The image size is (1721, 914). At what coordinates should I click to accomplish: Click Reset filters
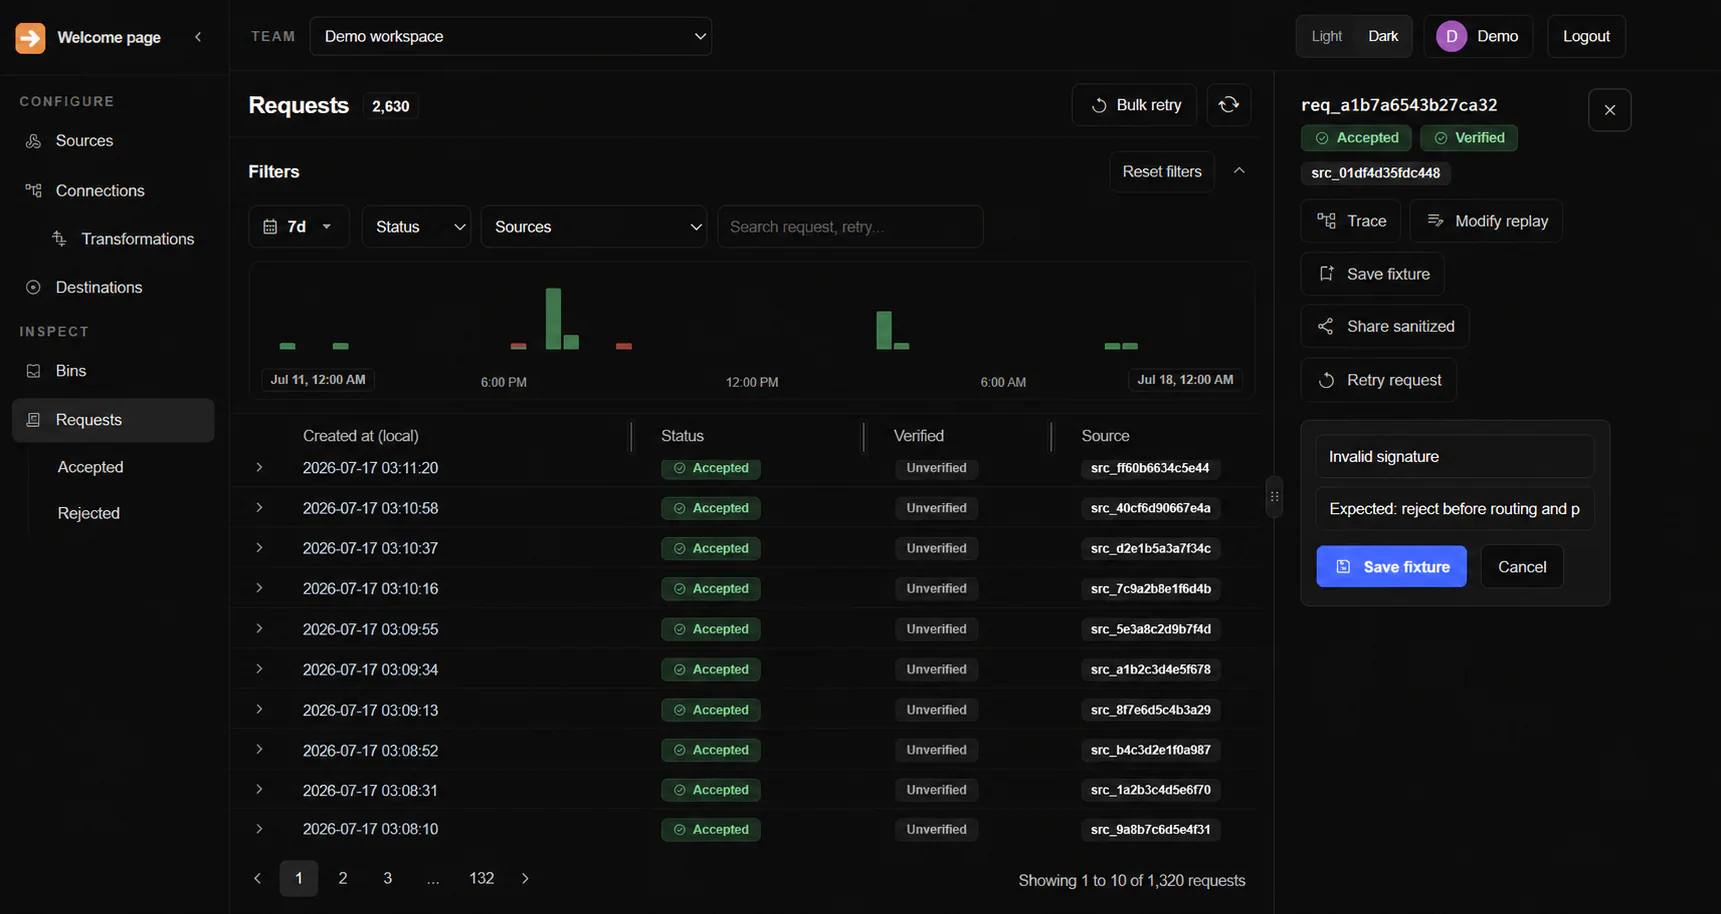[1162, 171]
